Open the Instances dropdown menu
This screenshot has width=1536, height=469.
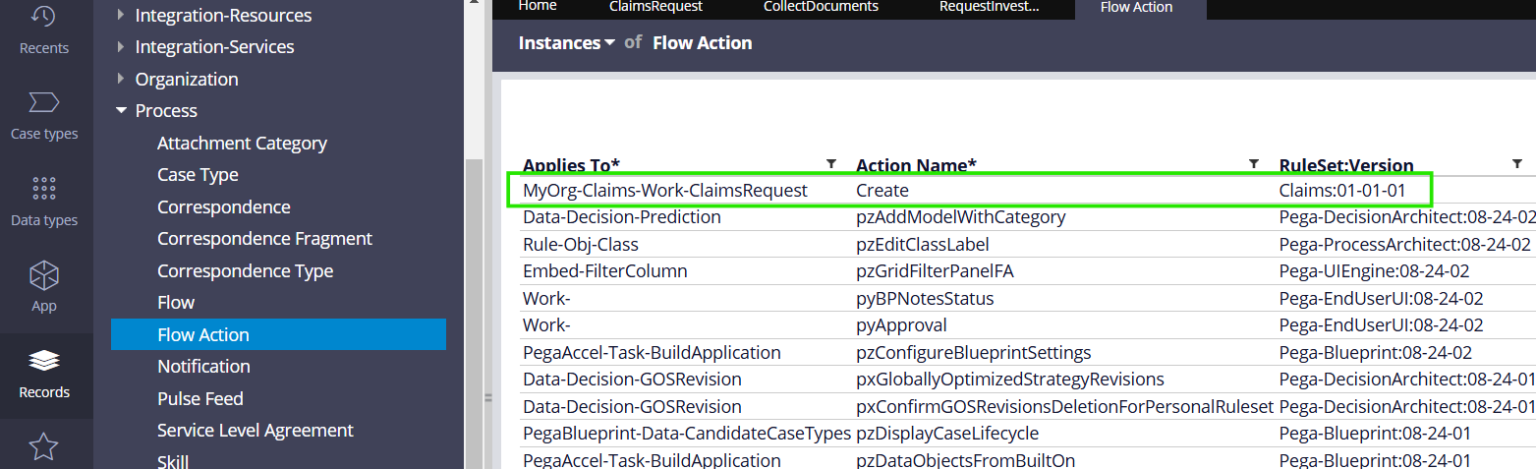(x=566, y=43)
